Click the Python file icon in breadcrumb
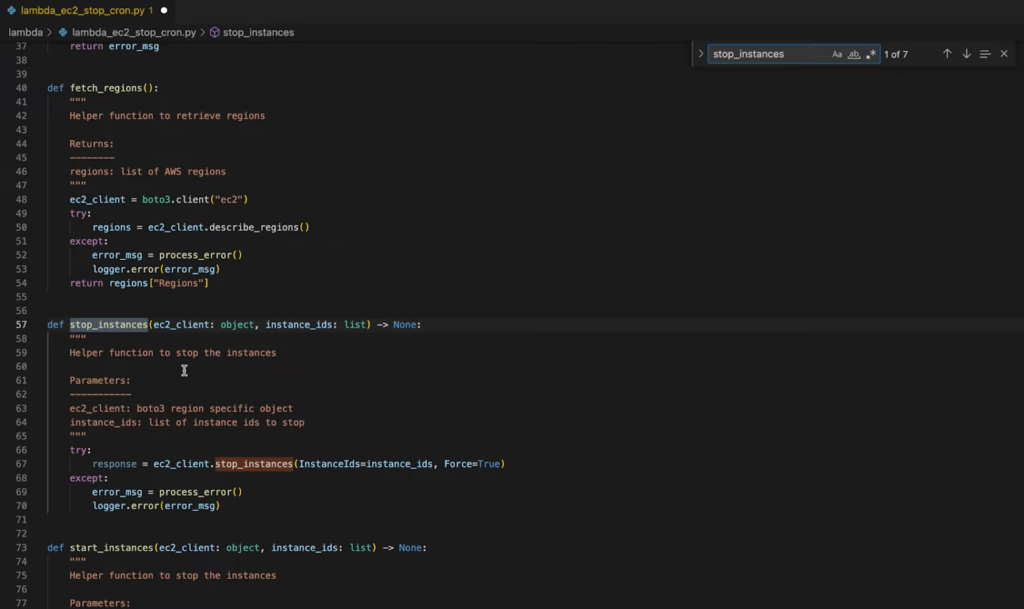 (x=63, y=32)
